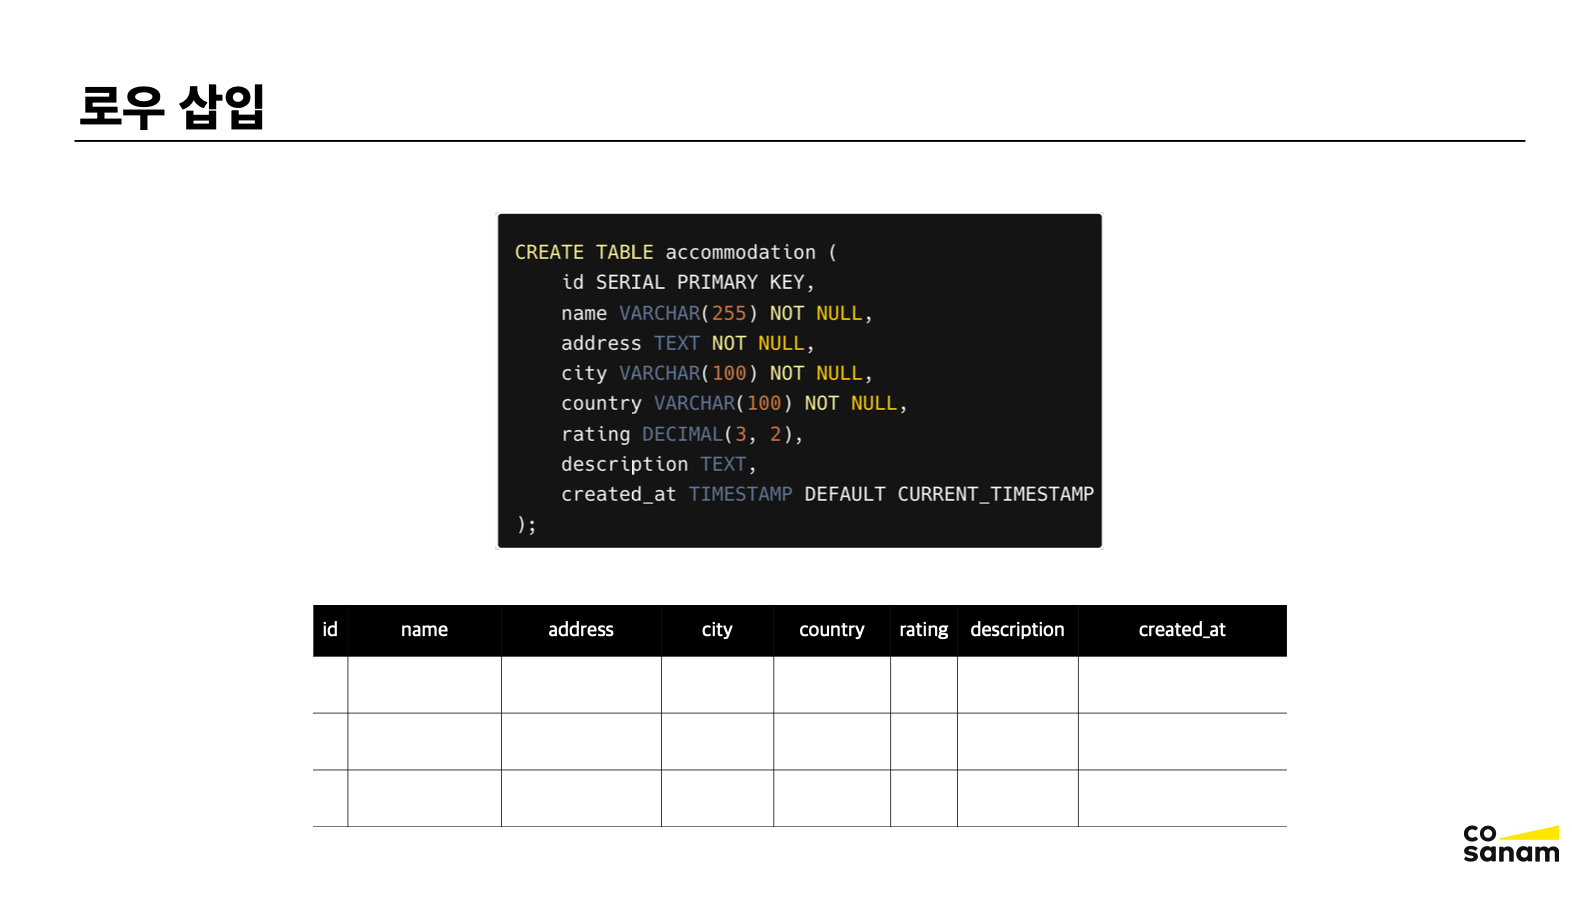Click the created_at column header

coord(1181,630)
